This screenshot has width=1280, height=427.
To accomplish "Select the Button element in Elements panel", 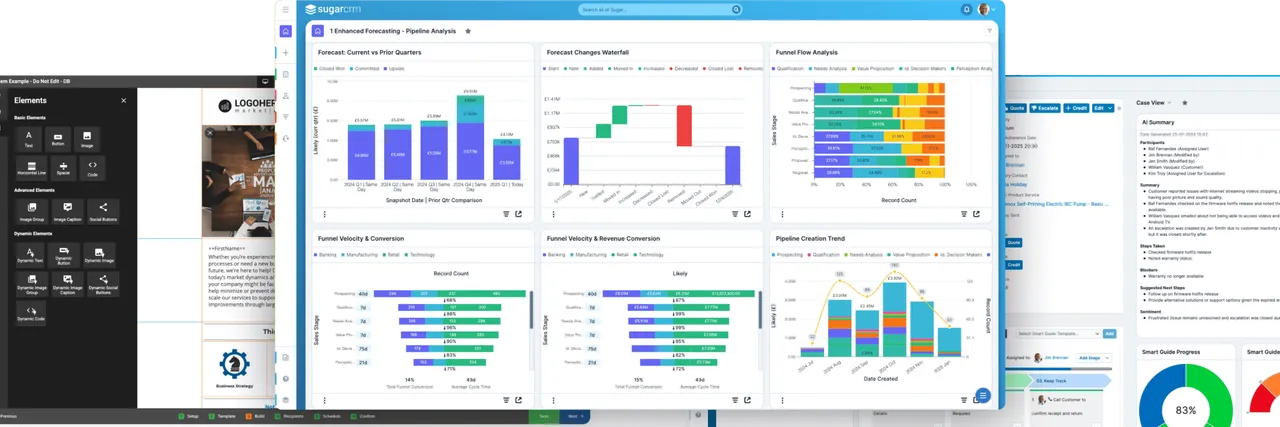I will [x=58, y=137].
